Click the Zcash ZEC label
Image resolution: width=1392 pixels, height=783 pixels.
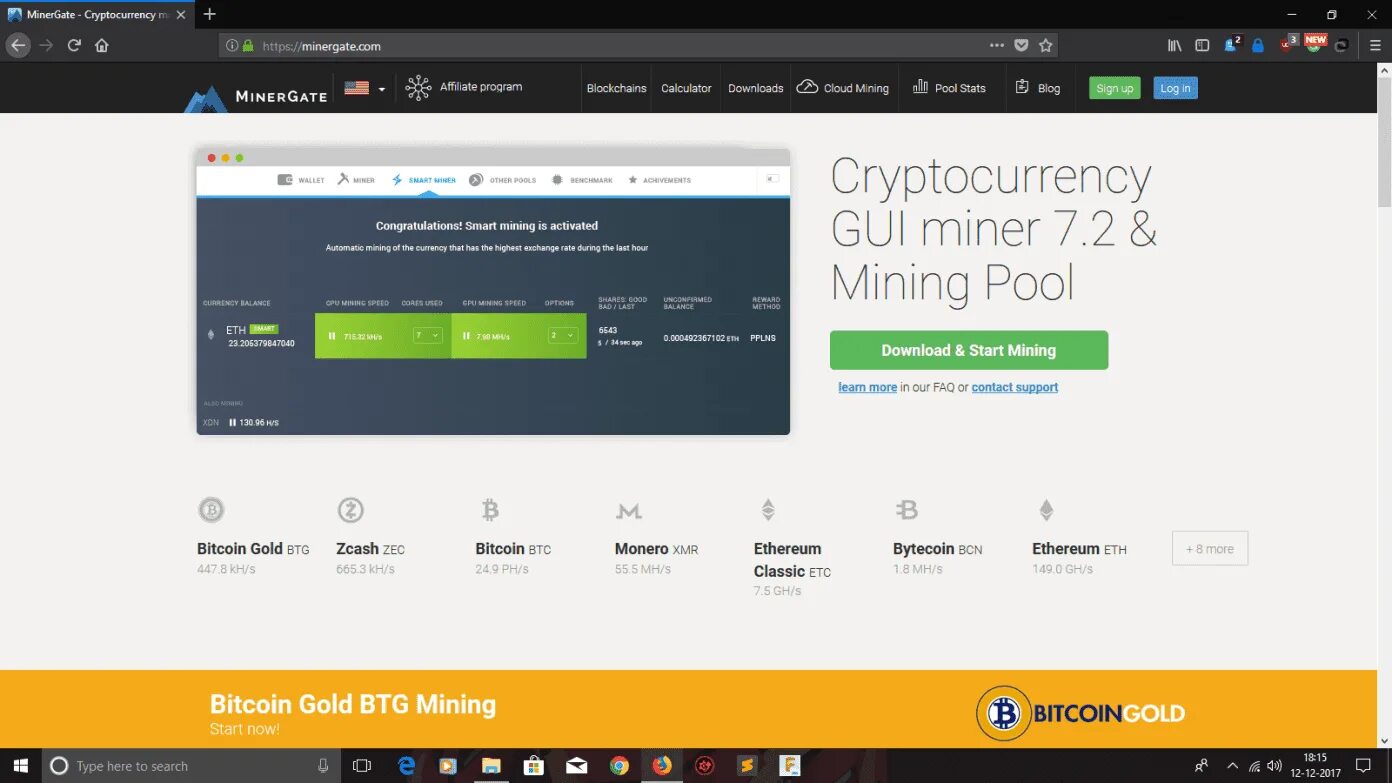[370, 549]
